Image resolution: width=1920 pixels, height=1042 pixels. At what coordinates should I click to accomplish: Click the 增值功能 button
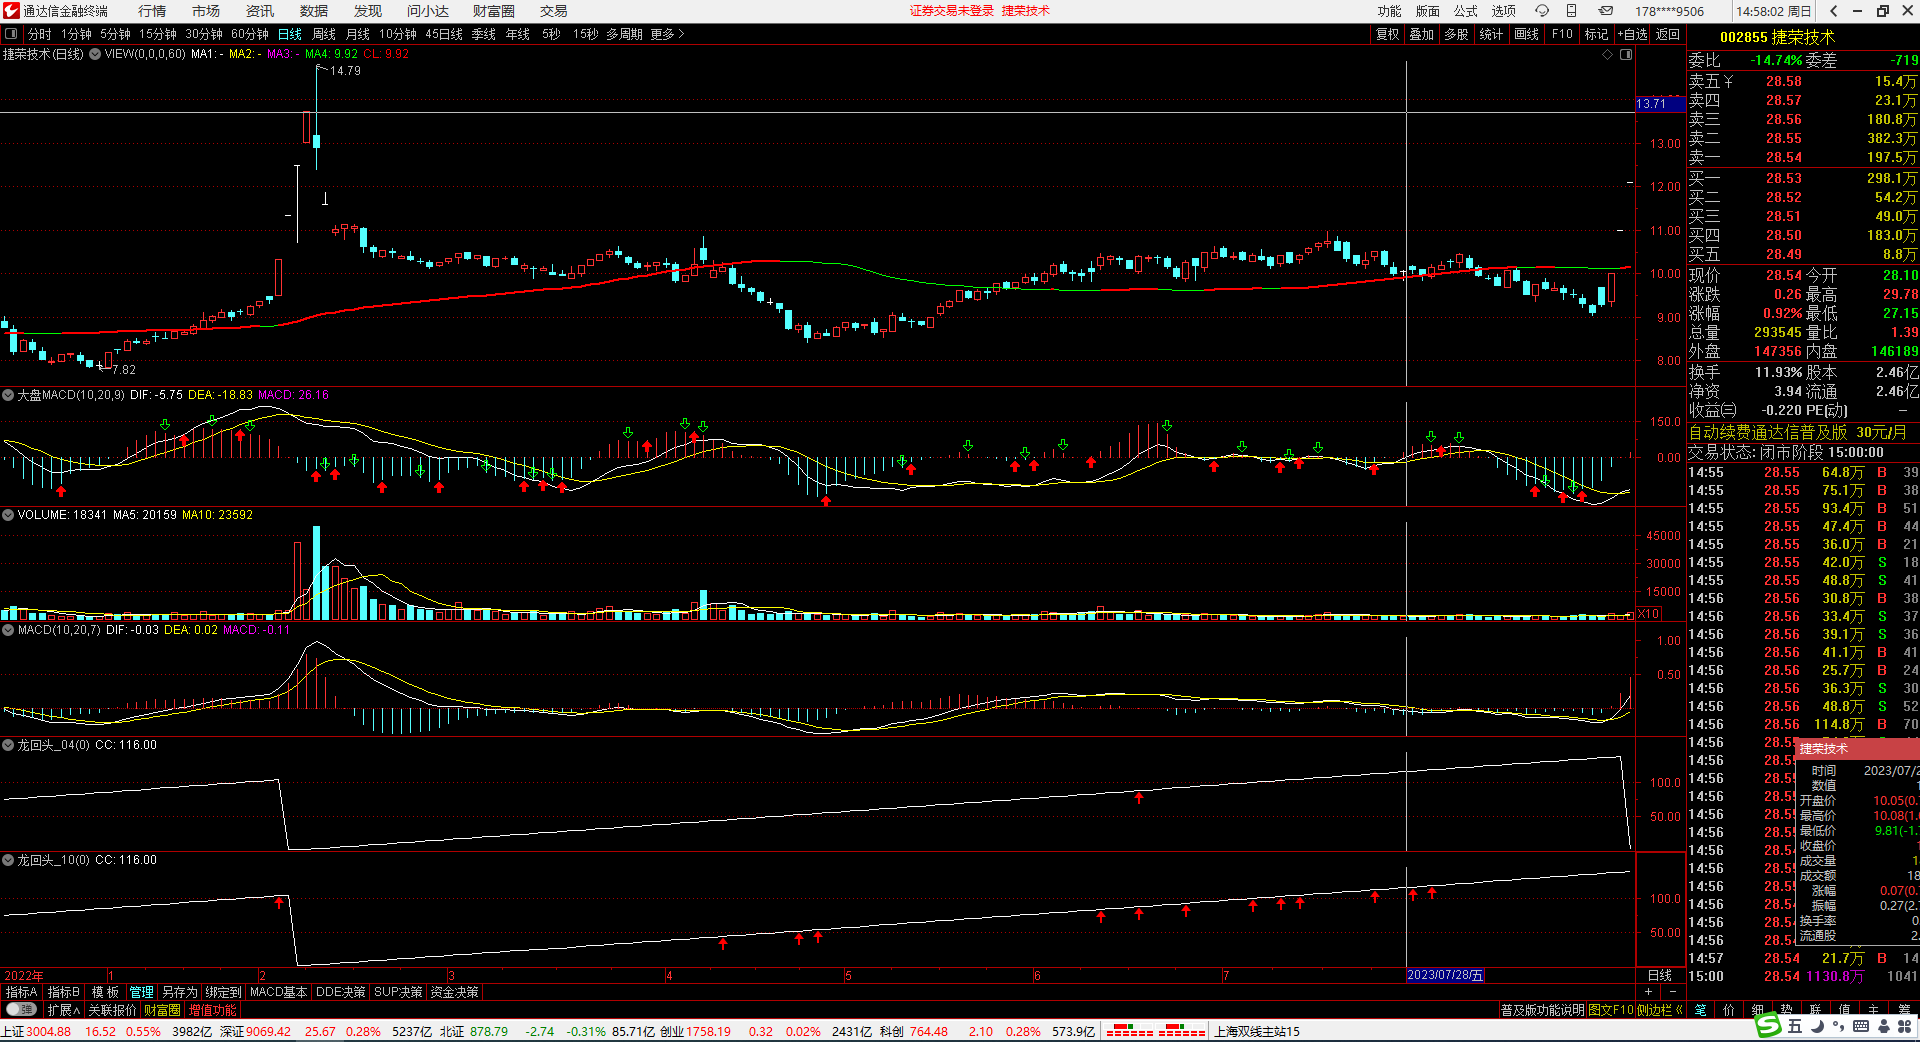213,1010
